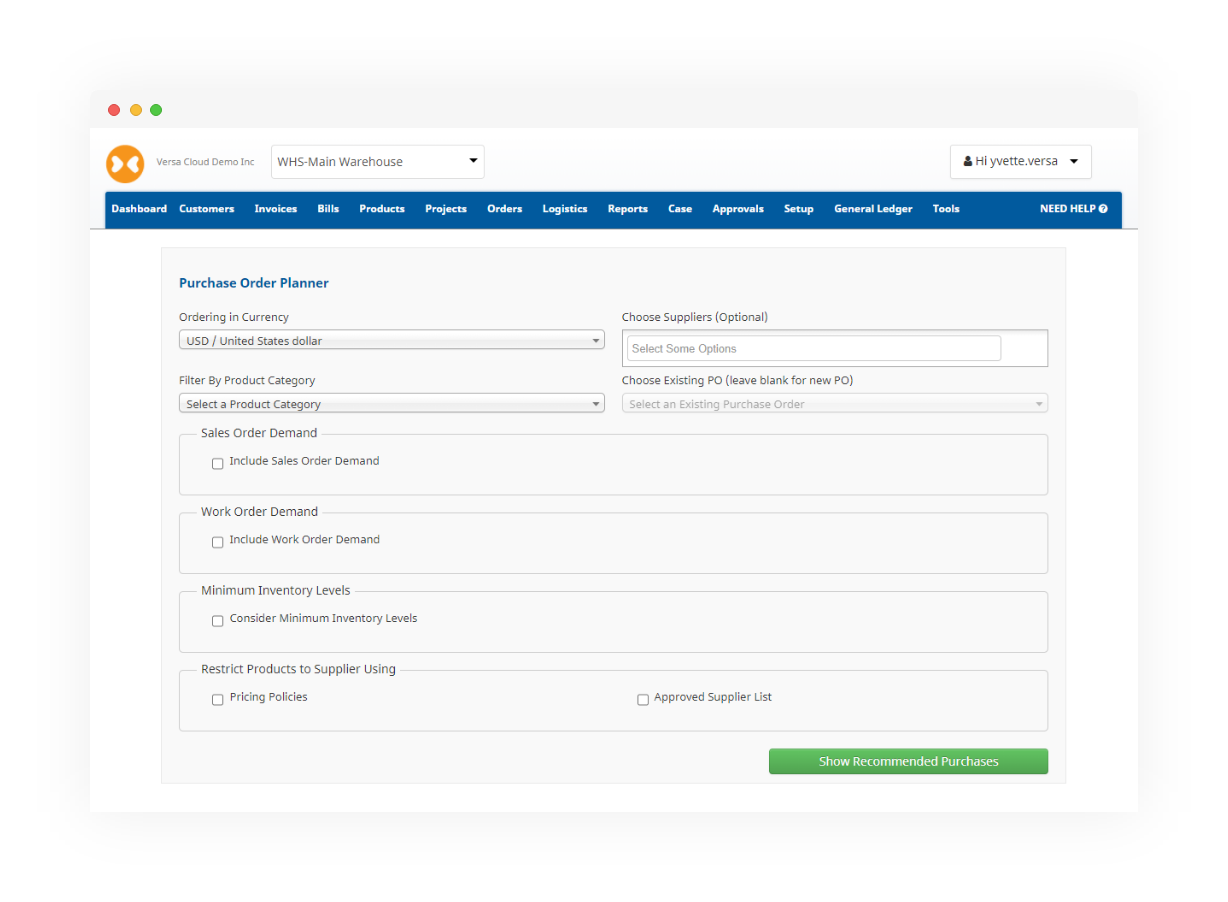Open the WHS-Main Warehouse dropdown
1228x902 pixels.
click(378, 162)
